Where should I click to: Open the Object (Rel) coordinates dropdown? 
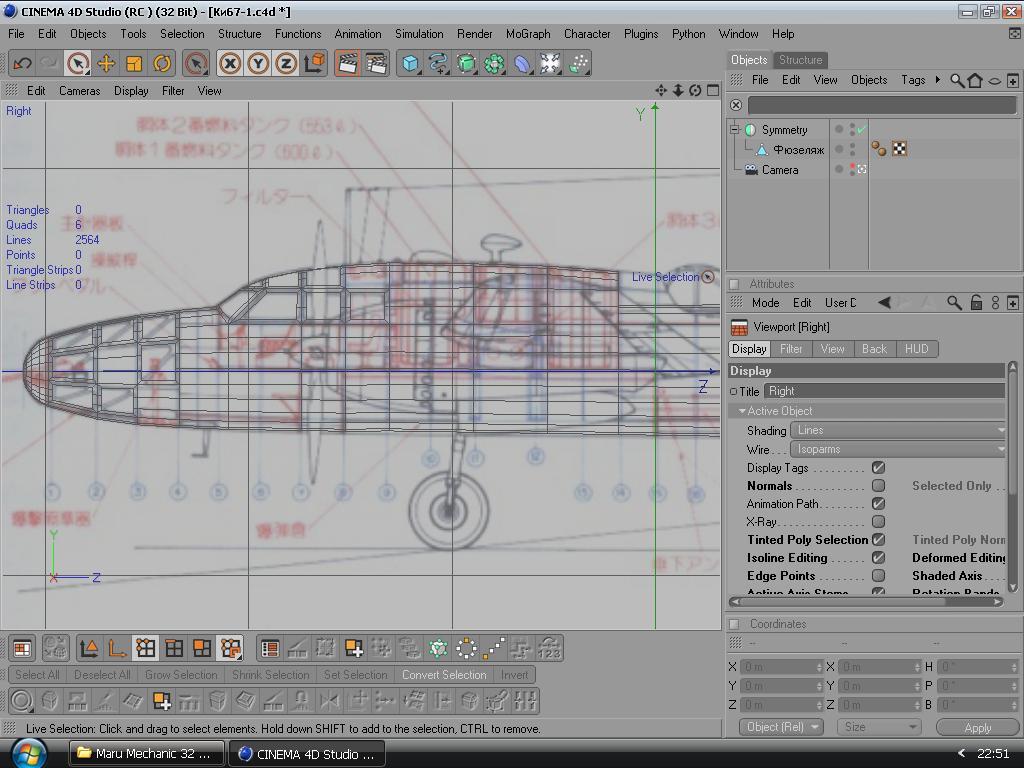tap(781, 727)
